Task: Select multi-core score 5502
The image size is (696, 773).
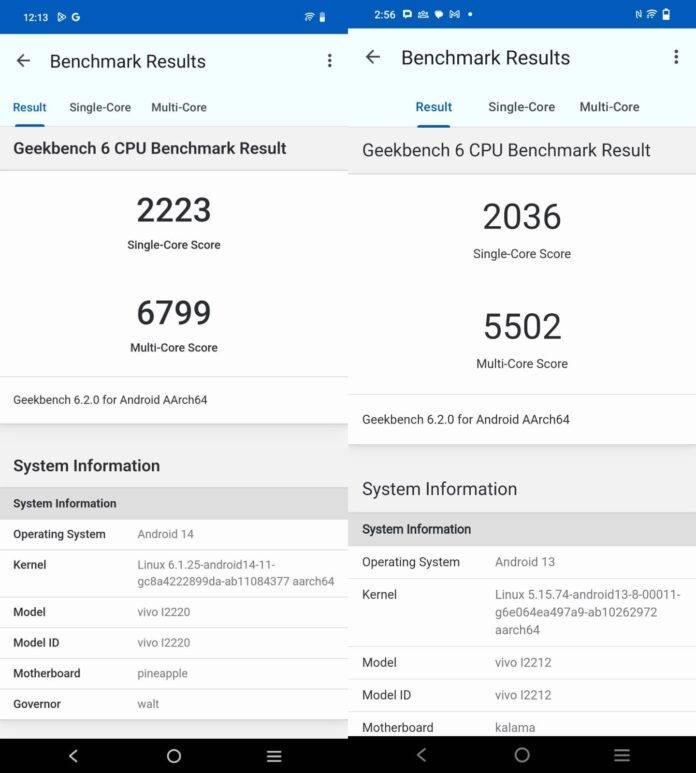Action: [x=522, y=326]
